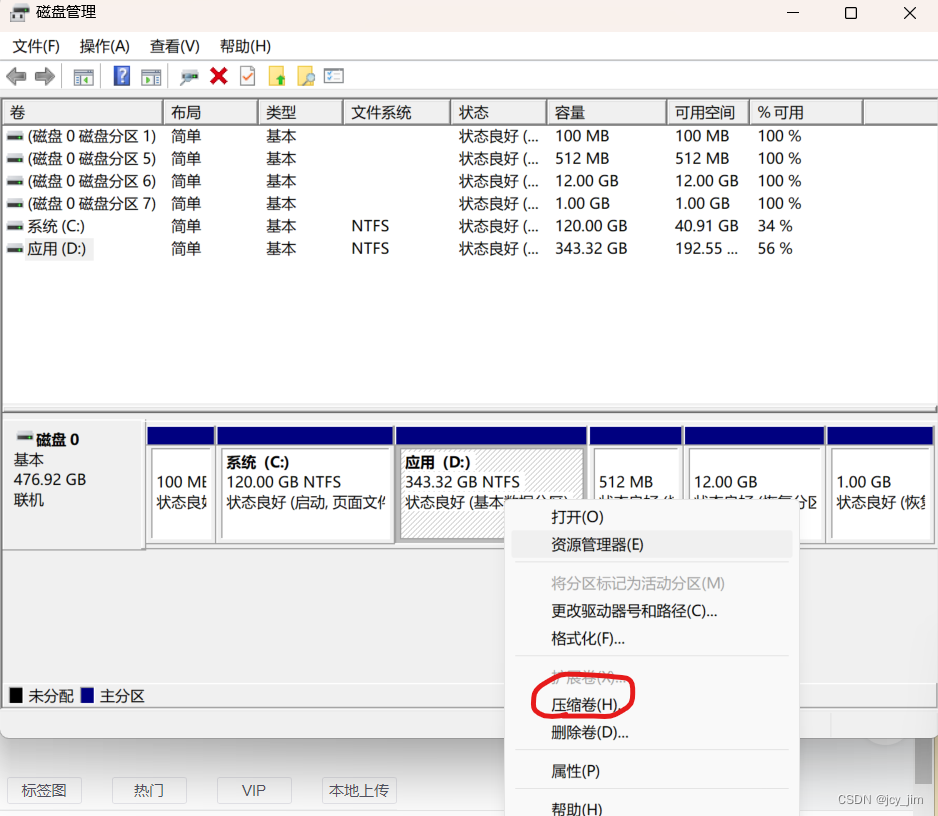Click the connect drive toolbar icon
Screen dimensions: 938x816
(x=189, y=77)
